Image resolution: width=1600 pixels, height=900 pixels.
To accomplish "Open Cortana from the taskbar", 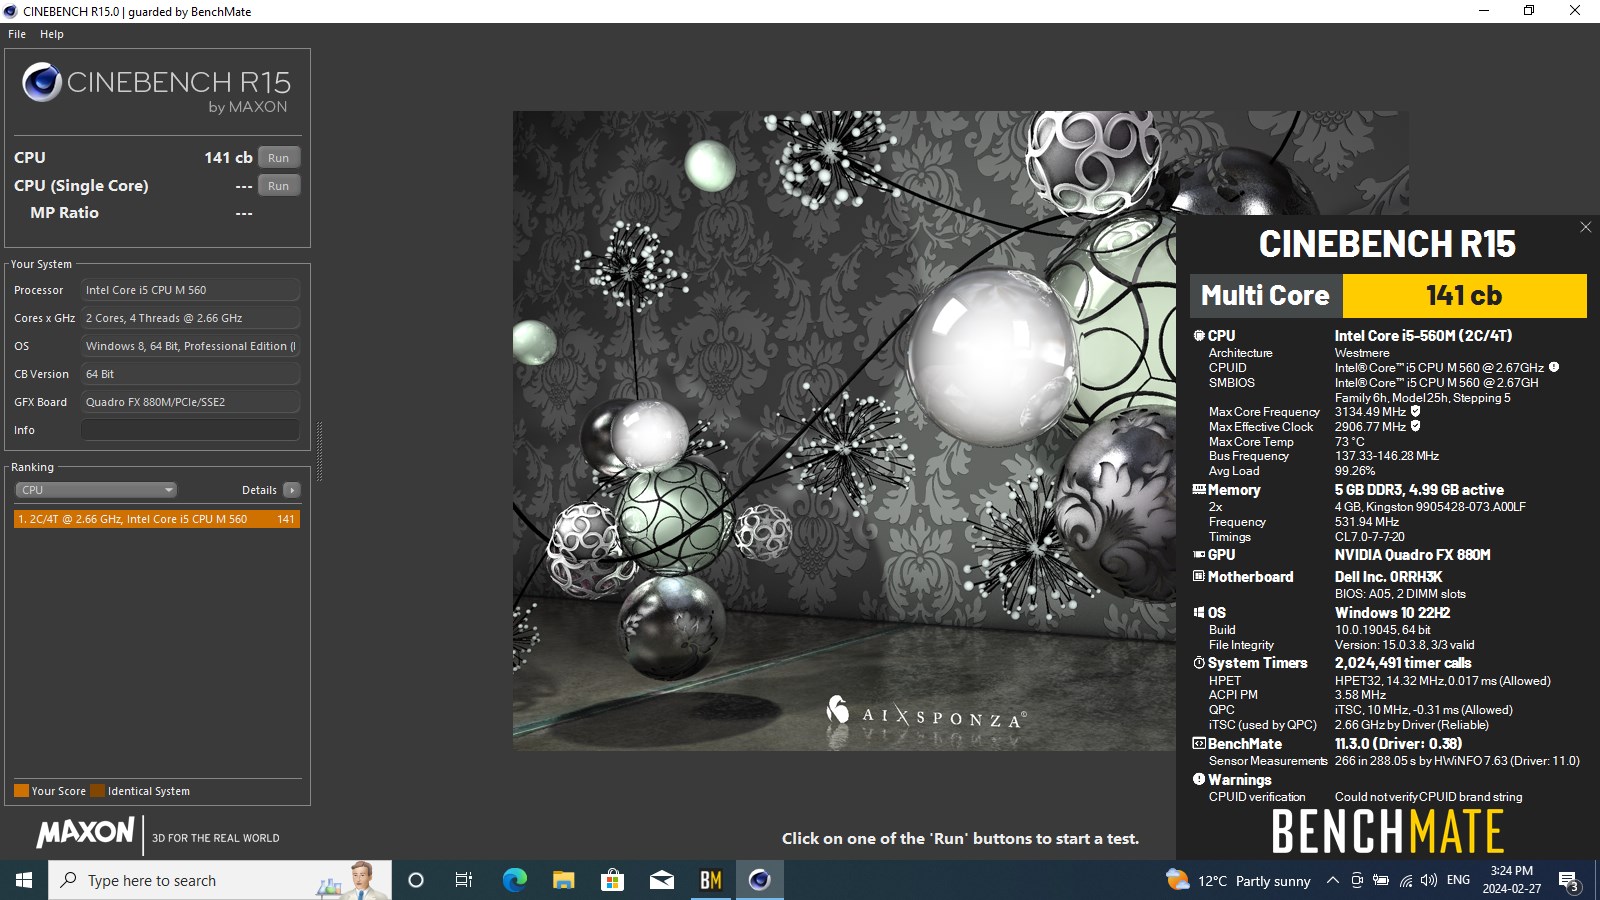I will tap(416, 880).
